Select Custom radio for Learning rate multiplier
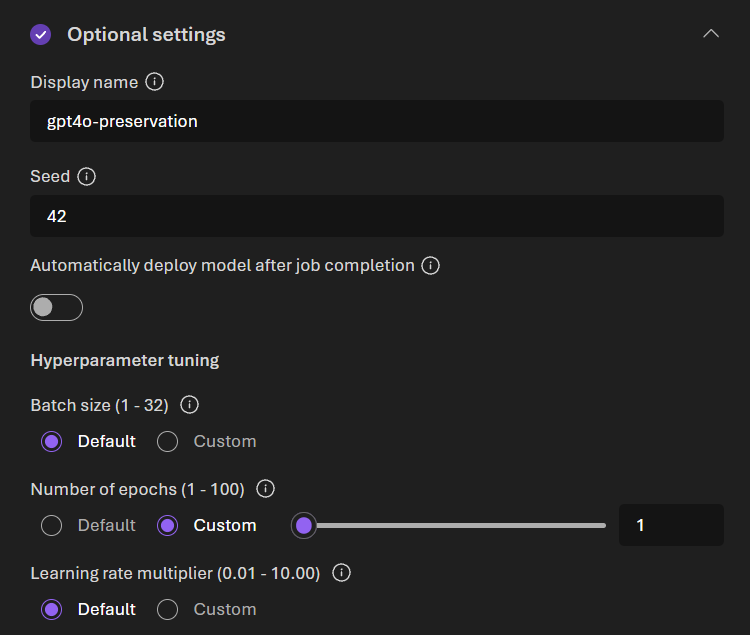This screenshot has width=750, height=635. pos(167,610)
